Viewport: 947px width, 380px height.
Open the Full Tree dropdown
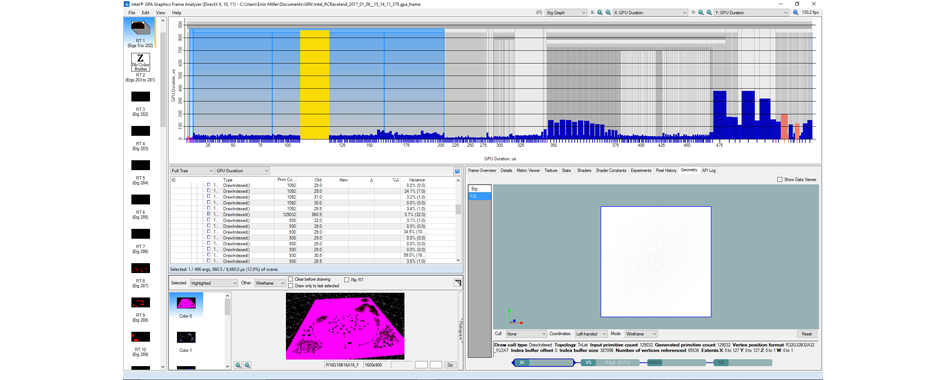192,171
